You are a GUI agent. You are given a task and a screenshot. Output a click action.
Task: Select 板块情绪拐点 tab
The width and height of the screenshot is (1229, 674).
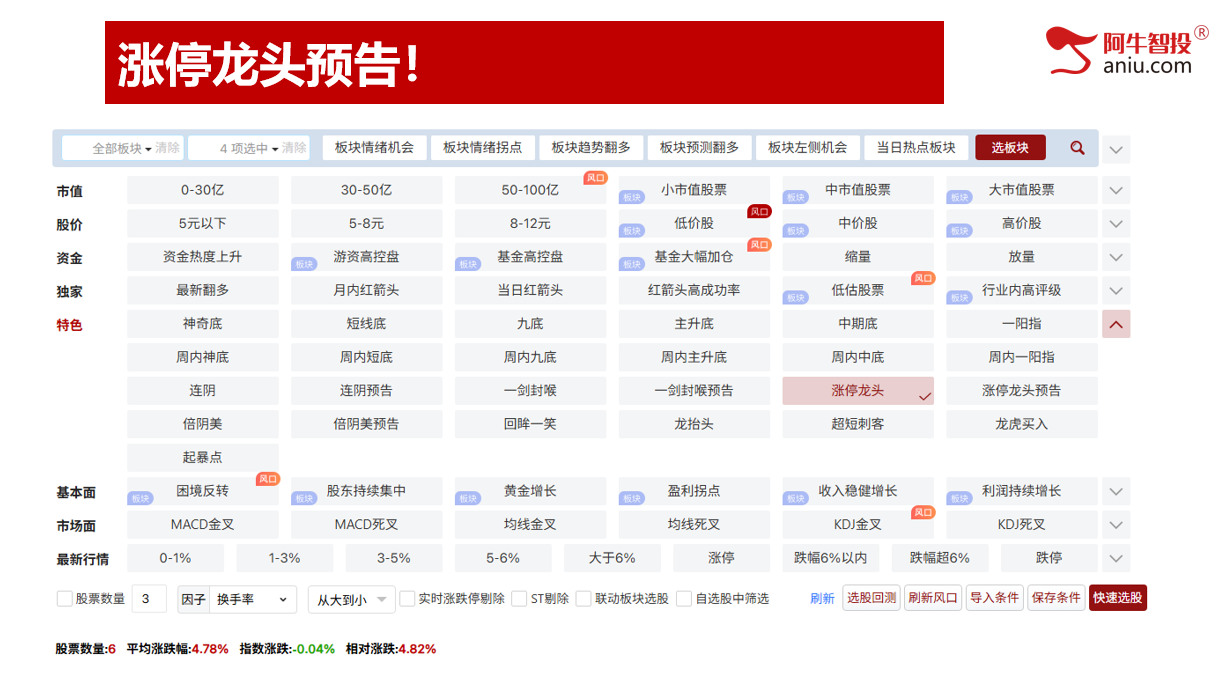point(483,148)
